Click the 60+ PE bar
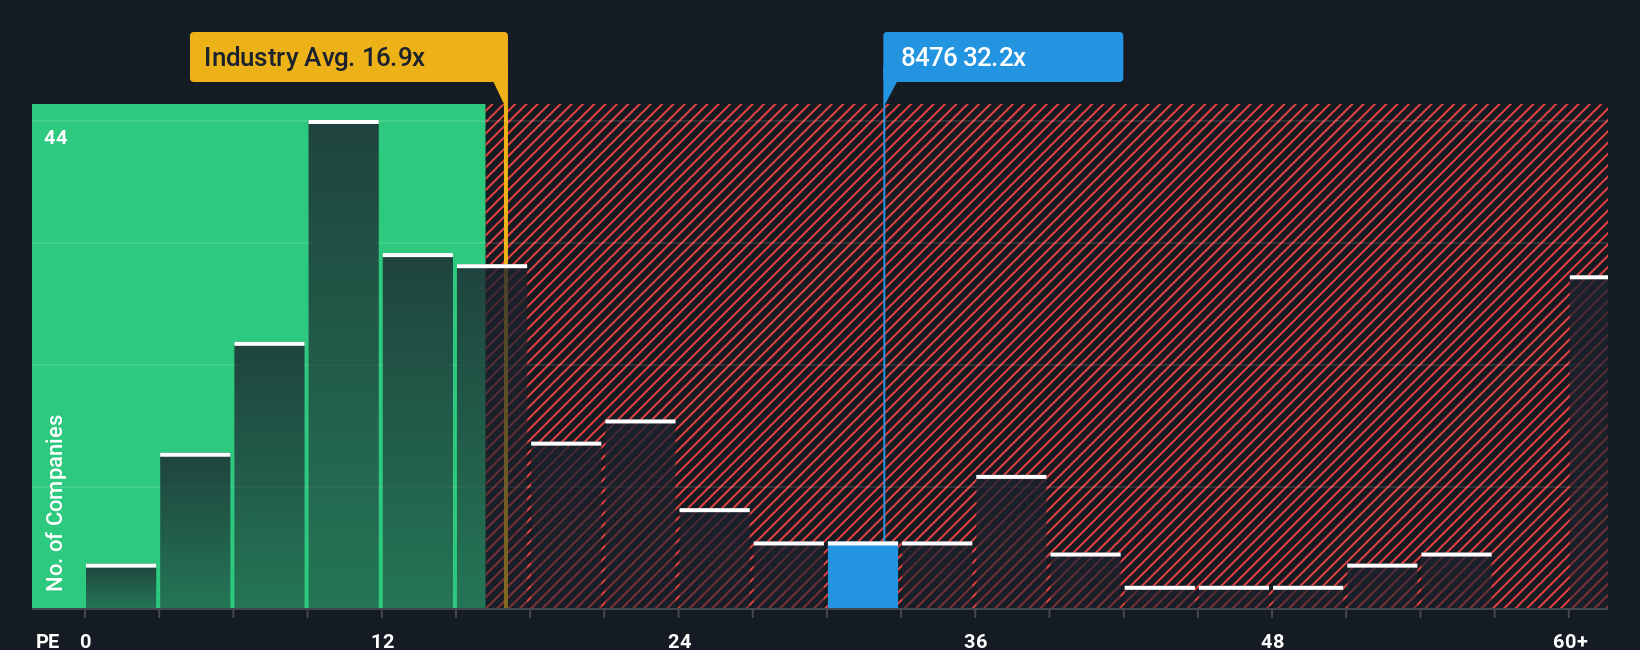Image resolution: width=1640 pixels, height=650 pixels. click(x=1589, y=442)
